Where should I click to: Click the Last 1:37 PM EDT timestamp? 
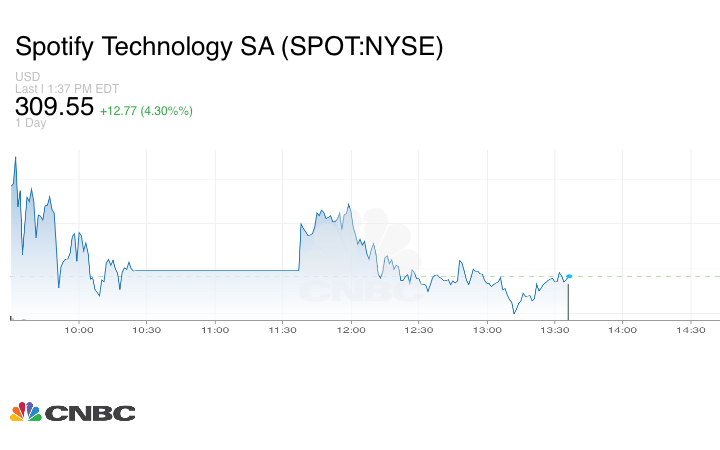point(68,89)
